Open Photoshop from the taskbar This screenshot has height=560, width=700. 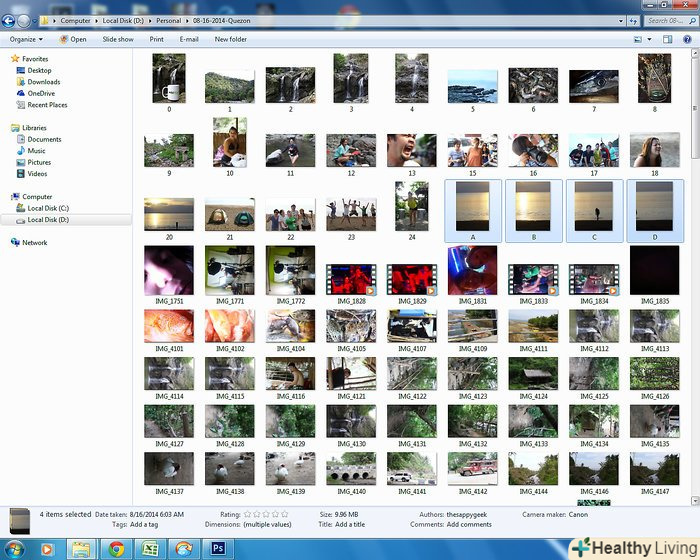[218, 549]
